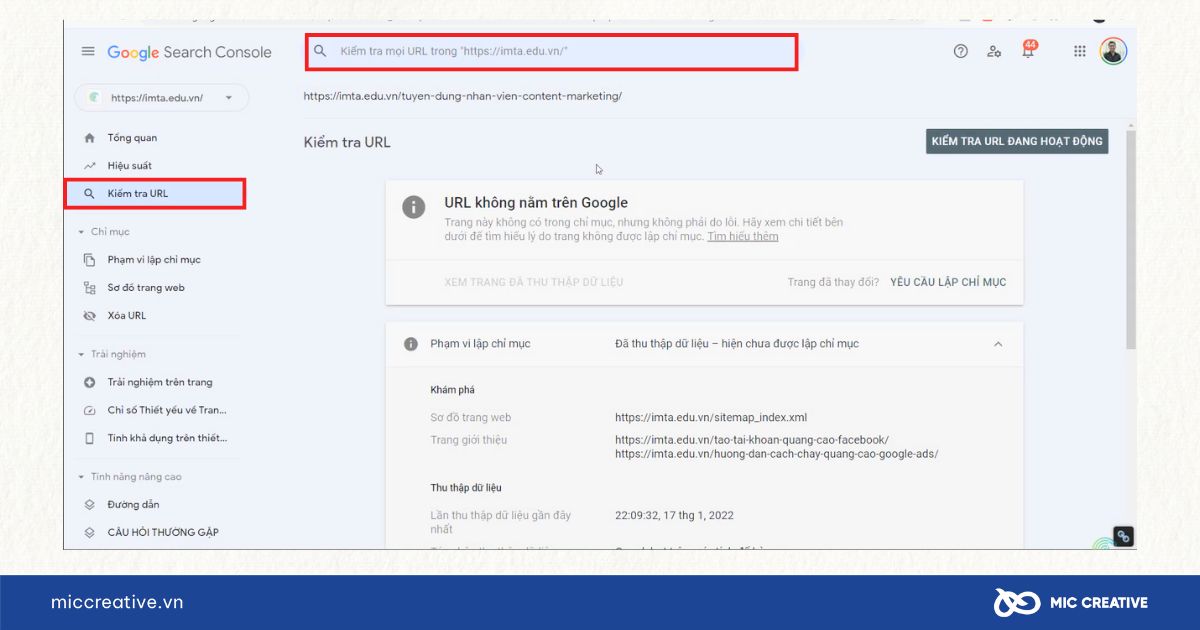Click the Trang đã thay đổi? text
1200x630 pixels.
[833, 282]
